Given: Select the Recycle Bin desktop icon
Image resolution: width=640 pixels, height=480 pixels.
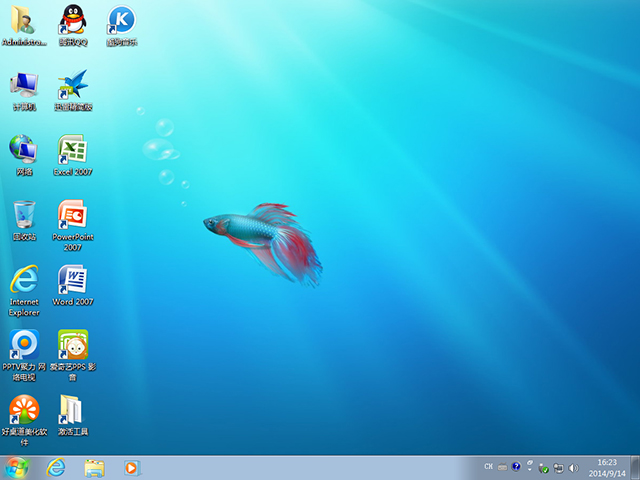Looking at the screenshot, I should tap(24, 220).
